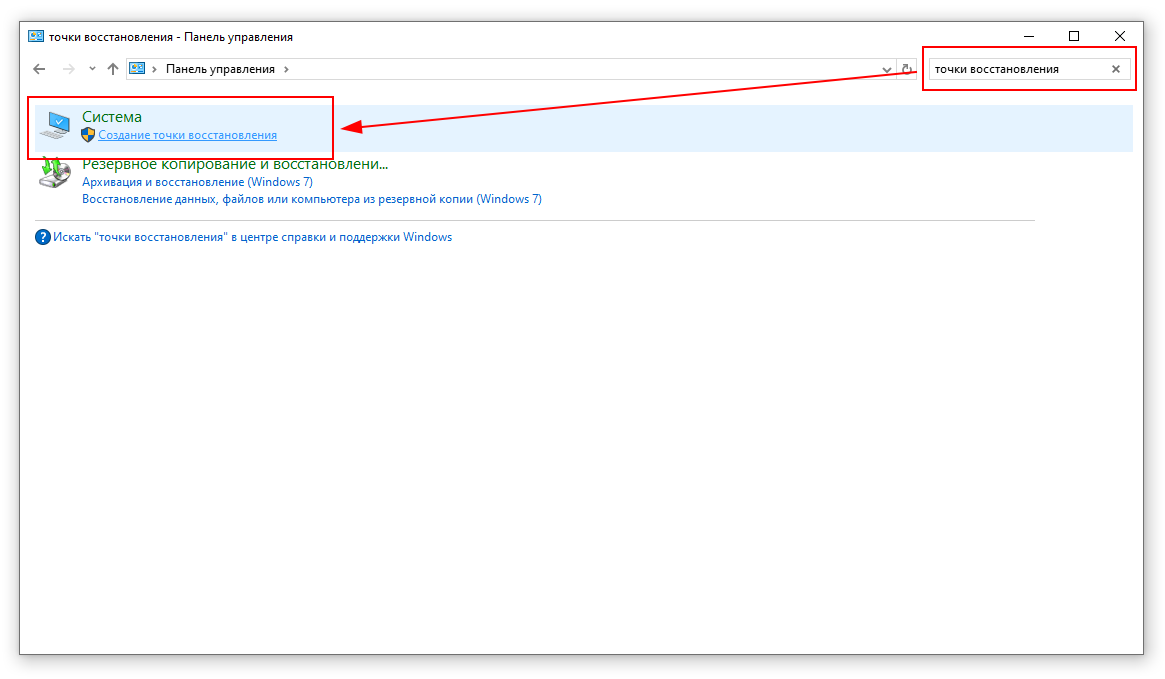Open the Система heading
Viewport: 1165px width, 679px height.
pyautogui.click(x=112, y=117)
